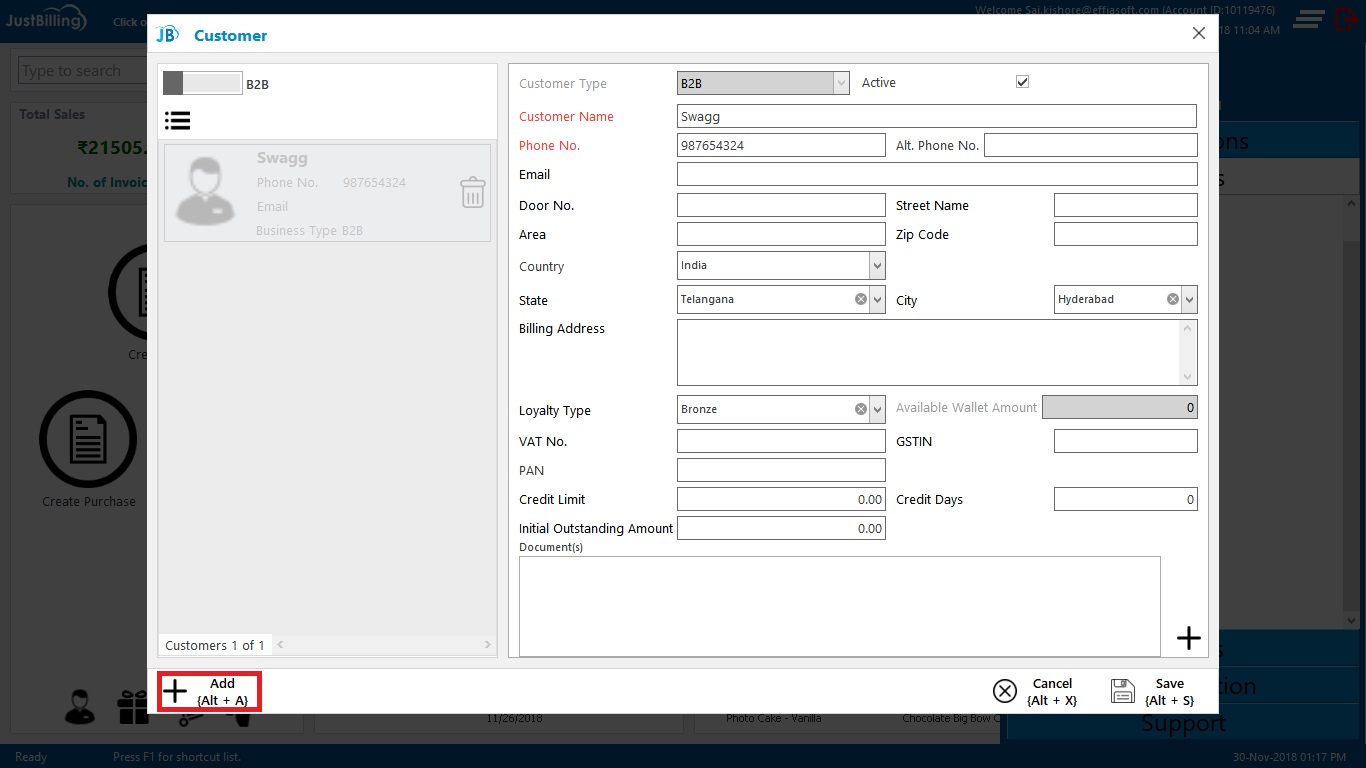Click the list view icon in customer panel
The height and width of the screenshot is (768, 1366).
(x=178, y=120)
